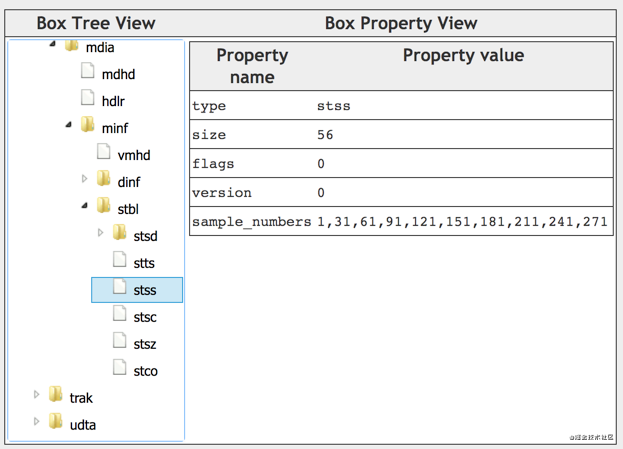623x449 pixels.
Task: Click the trak folder icon
Action: (x=56, y=394)
